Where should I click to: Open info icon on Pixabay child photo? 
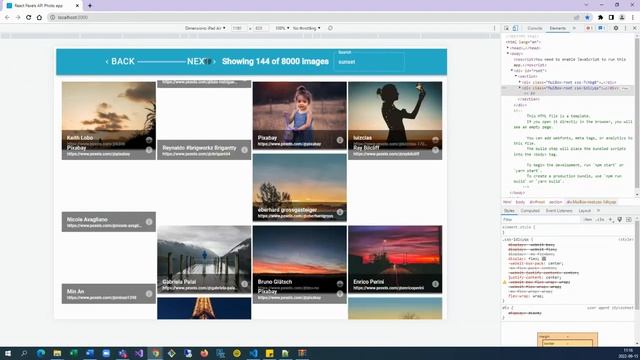(x=340, y=140)
